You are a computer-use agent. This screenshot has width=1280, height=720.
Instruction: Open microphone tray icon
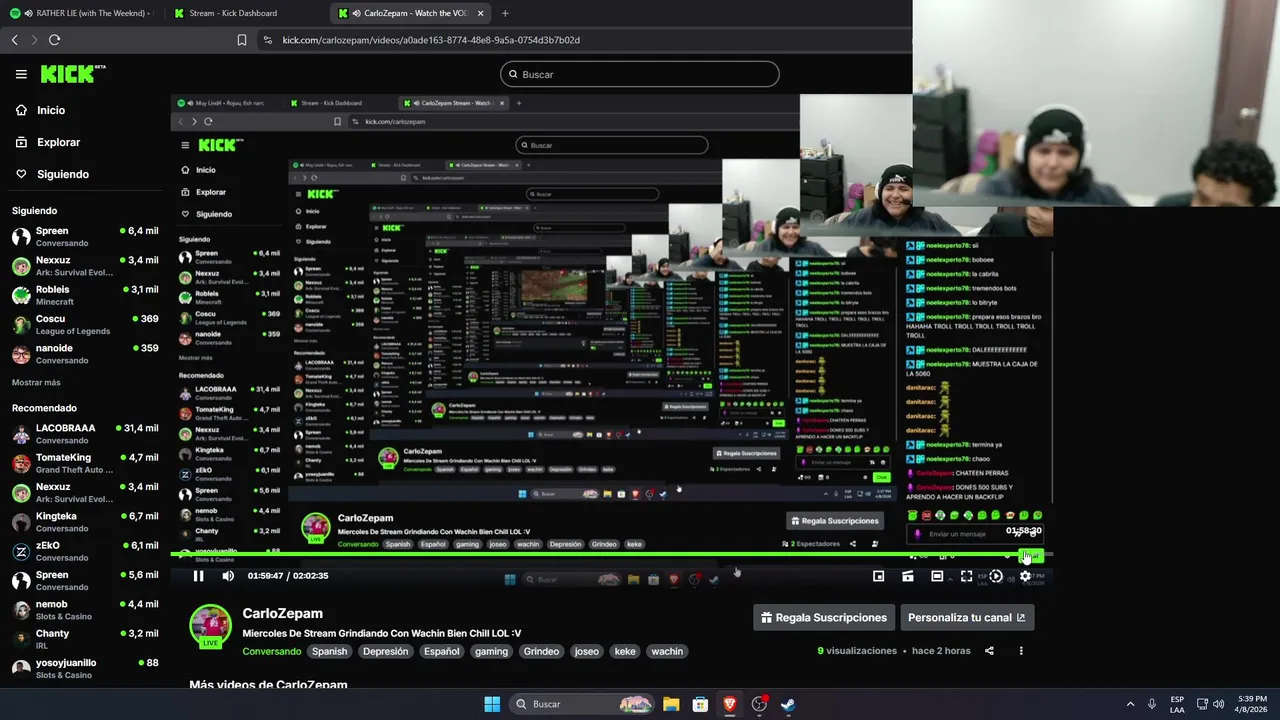pyautogui.click(x=1152, y=704)
